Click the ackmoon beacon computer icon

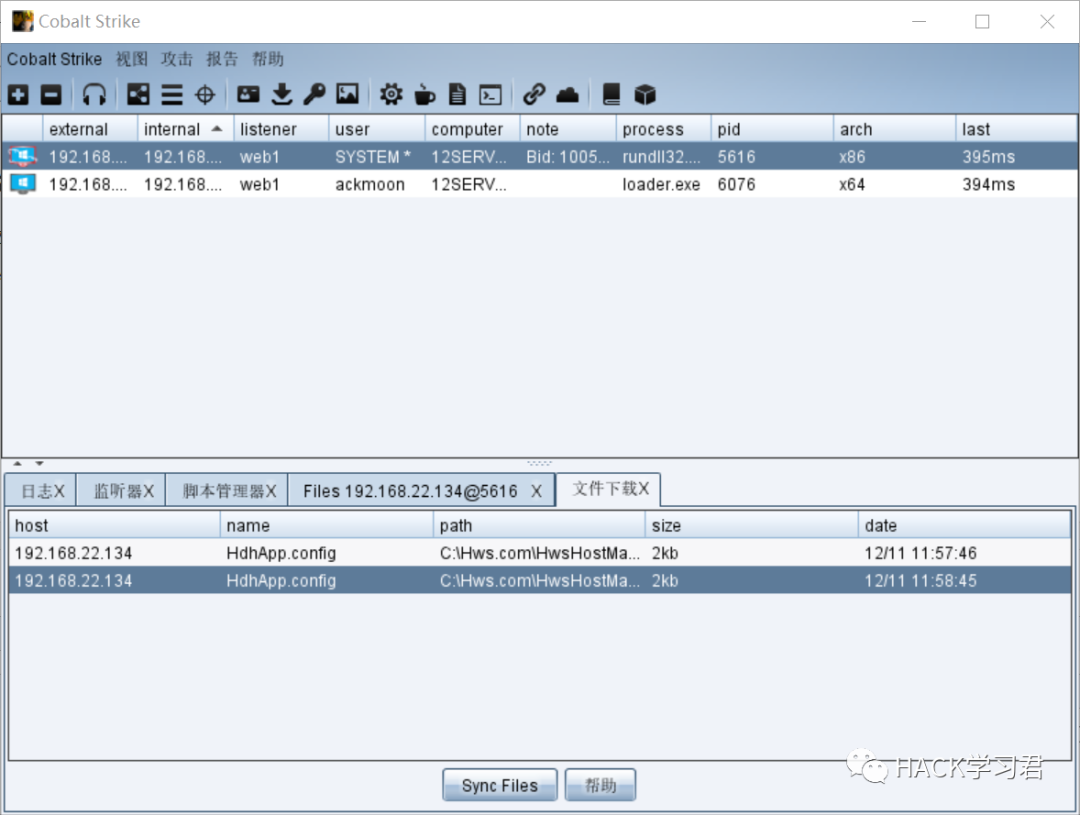pyautogui.click(x=23, y=184)
